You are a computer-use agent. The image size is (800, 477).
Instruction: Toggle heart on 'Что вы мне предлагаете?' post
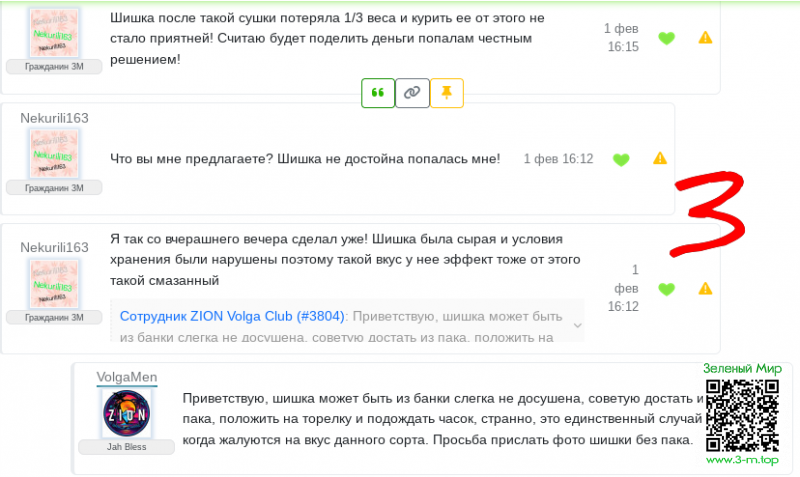[x=621, y=159]
